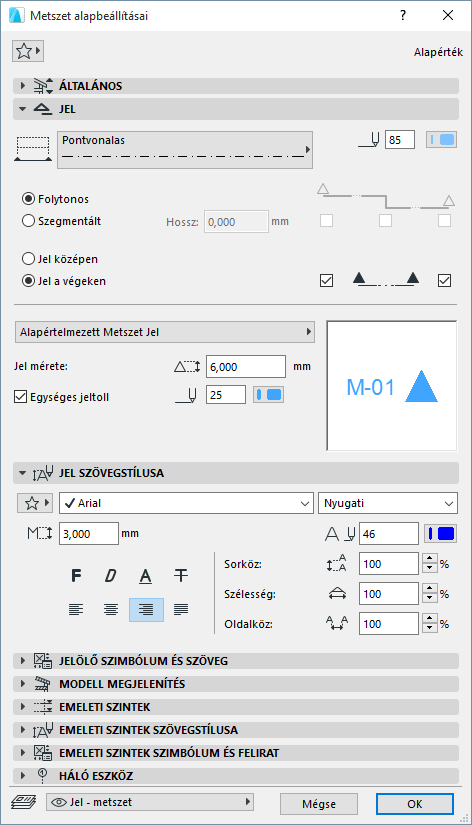Toggle the Strikethrough text style icon
The image size is (472, 825).
181,576
